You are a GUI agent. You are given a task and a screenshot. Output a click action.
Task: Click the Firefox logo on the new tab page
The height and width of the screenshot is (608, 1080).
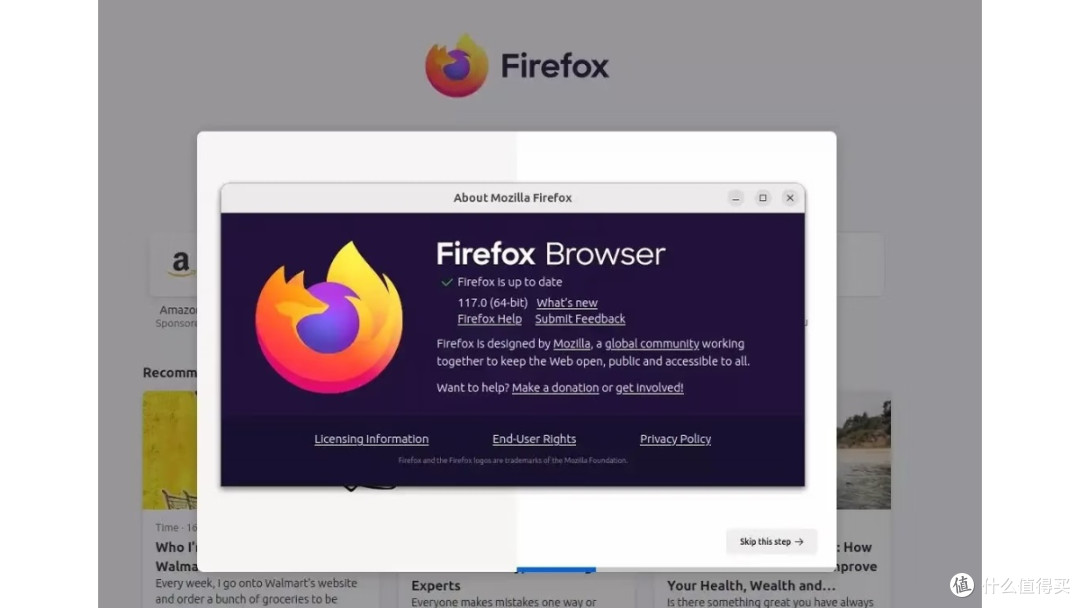click(x=457, y=66)
